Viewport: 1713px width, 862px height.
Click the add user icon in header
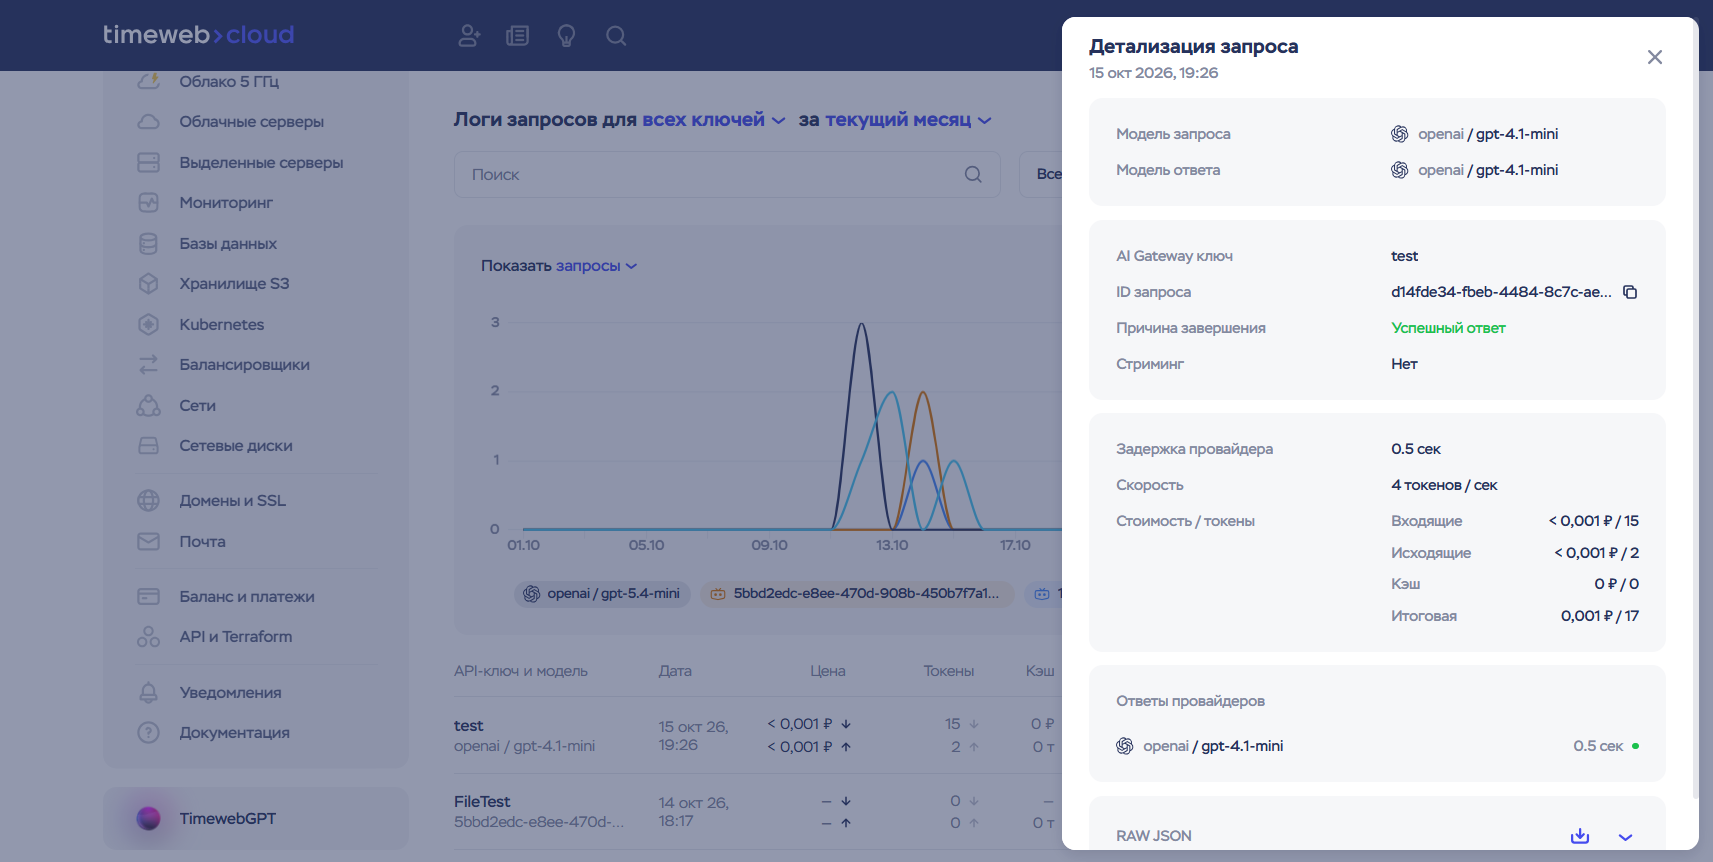(469, 36)
